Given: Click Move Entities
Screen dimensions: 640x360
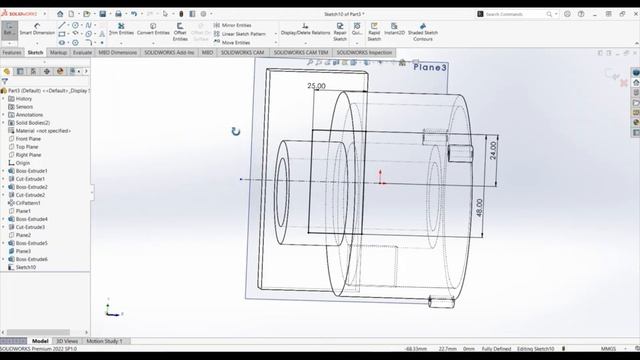Looking at the screenshot, I should [232, 42].
